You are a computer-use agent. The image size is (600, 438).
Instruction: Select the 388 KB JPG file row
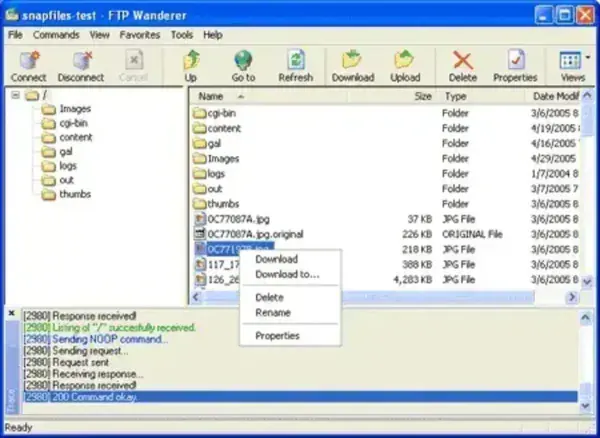pos(386,265)
